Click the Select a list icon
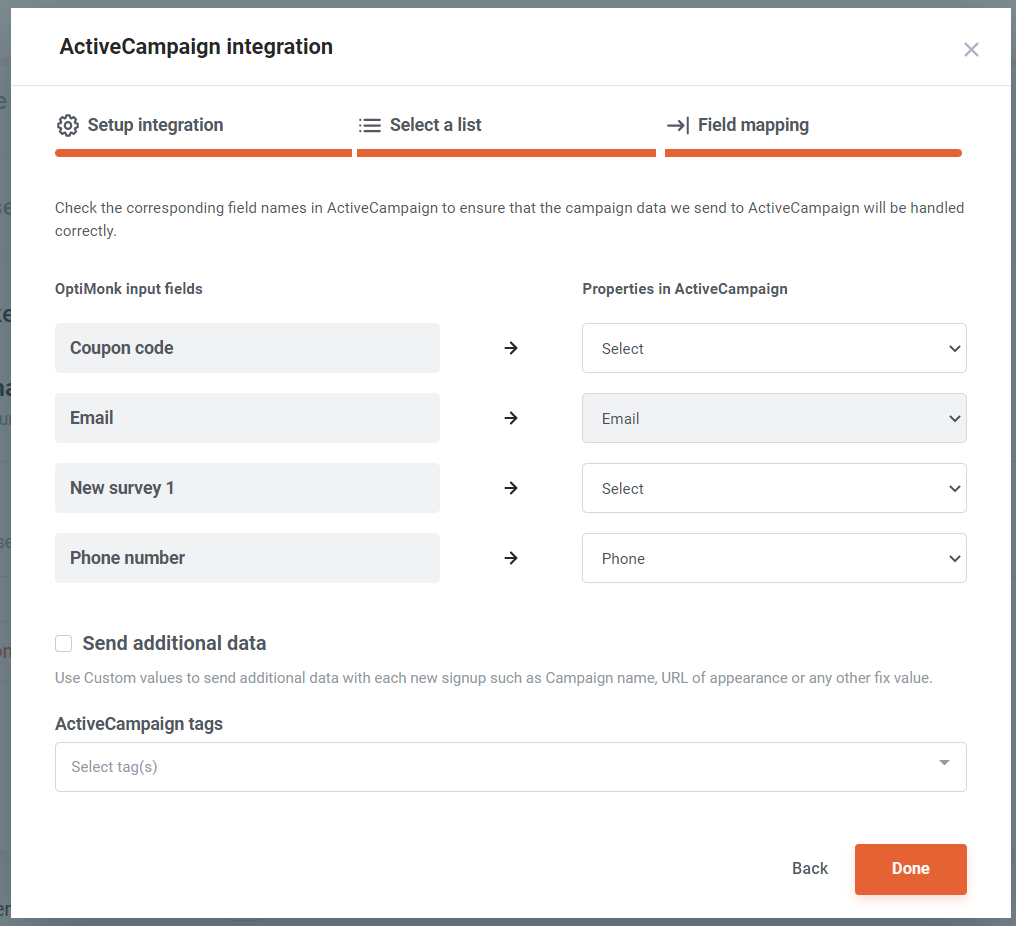Screen dimensions: 1016x926 coord(370,125)
